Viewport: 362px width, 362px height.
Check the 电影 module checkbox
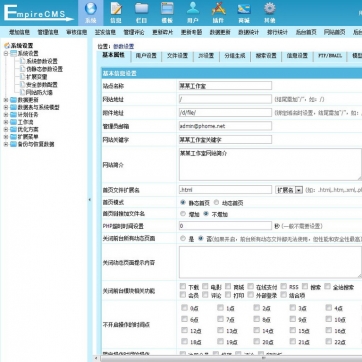(205, 286)
